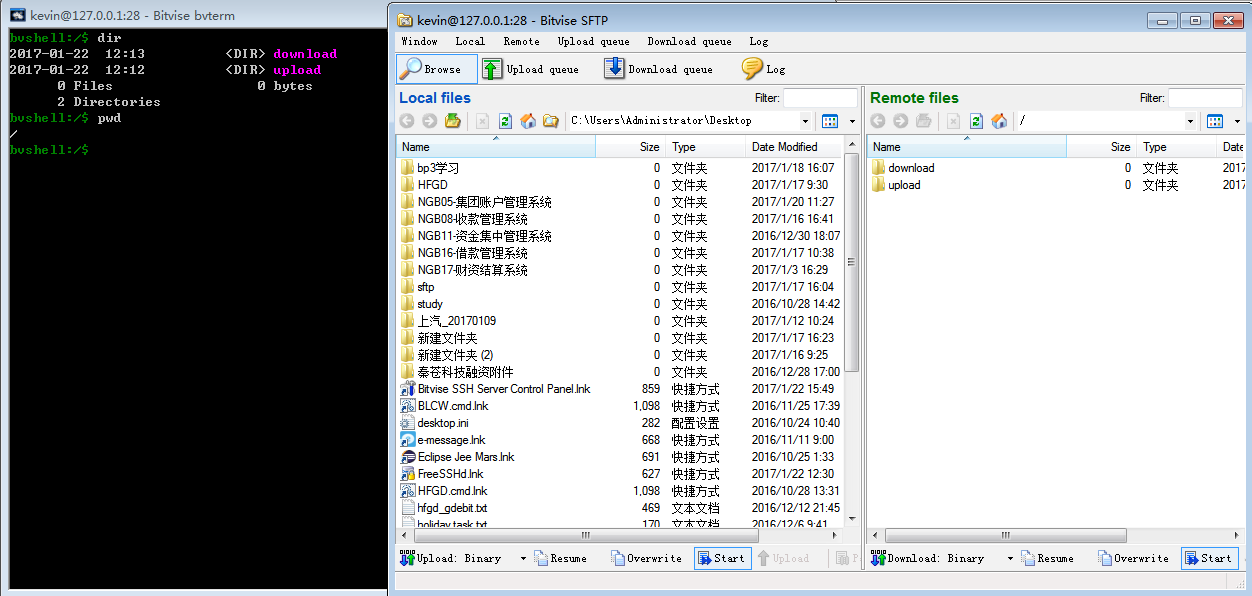Click the delete icon in Local files
The height and width of the screenshot is (596, 1252).
[482, 121]
